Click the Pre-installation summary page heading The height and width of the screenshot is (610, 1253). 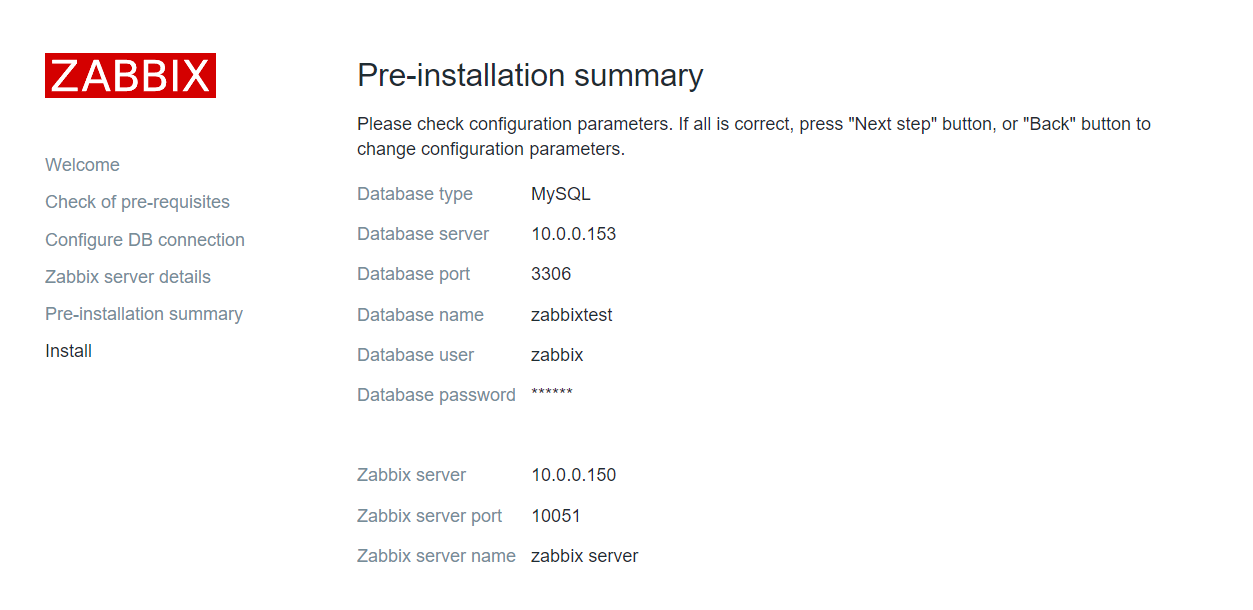(530, 76)
